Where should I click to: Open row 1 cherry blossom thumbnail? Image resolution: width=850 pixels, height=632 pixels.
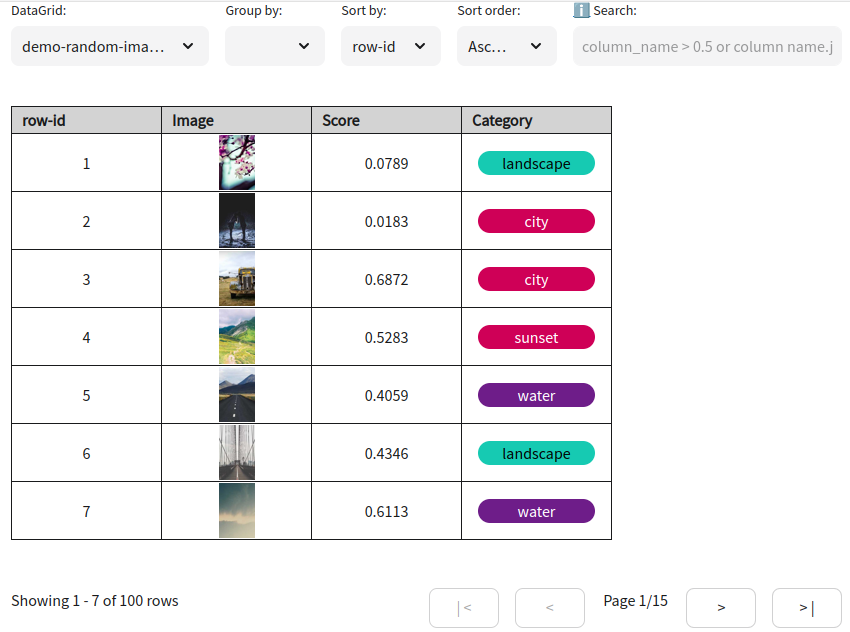(x=237, y=163)
